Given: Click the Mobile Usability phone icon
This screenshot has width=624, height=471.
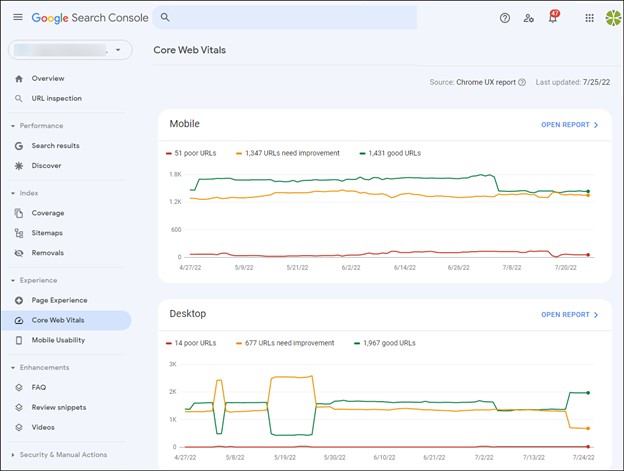Looking at the screenshot, I should point(19,340).
